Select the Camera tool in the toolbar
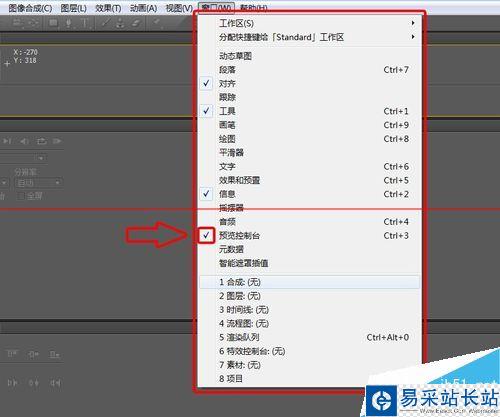Image resolution: width=500 pixels, height=417 pixels. click(18, 23)
